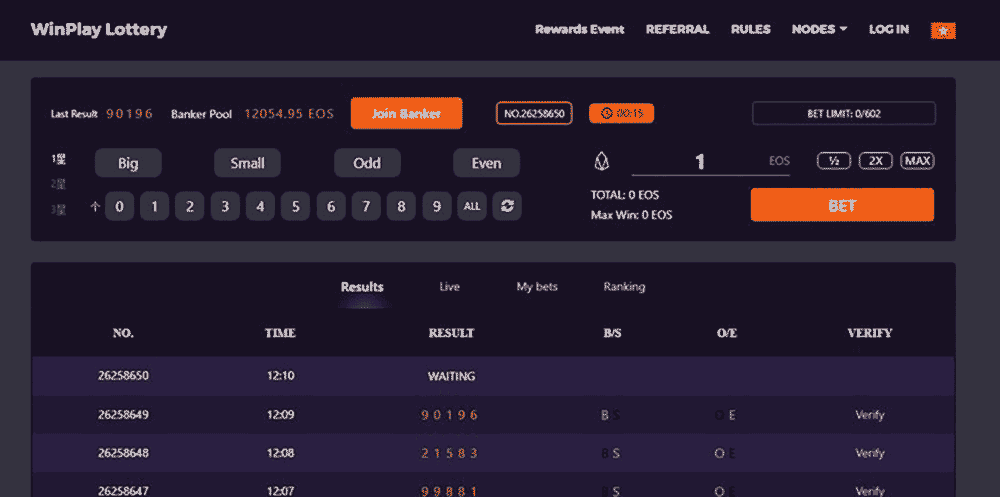Select the Big bet option
Screen dimensions: 1000x497
coord(128,163)
